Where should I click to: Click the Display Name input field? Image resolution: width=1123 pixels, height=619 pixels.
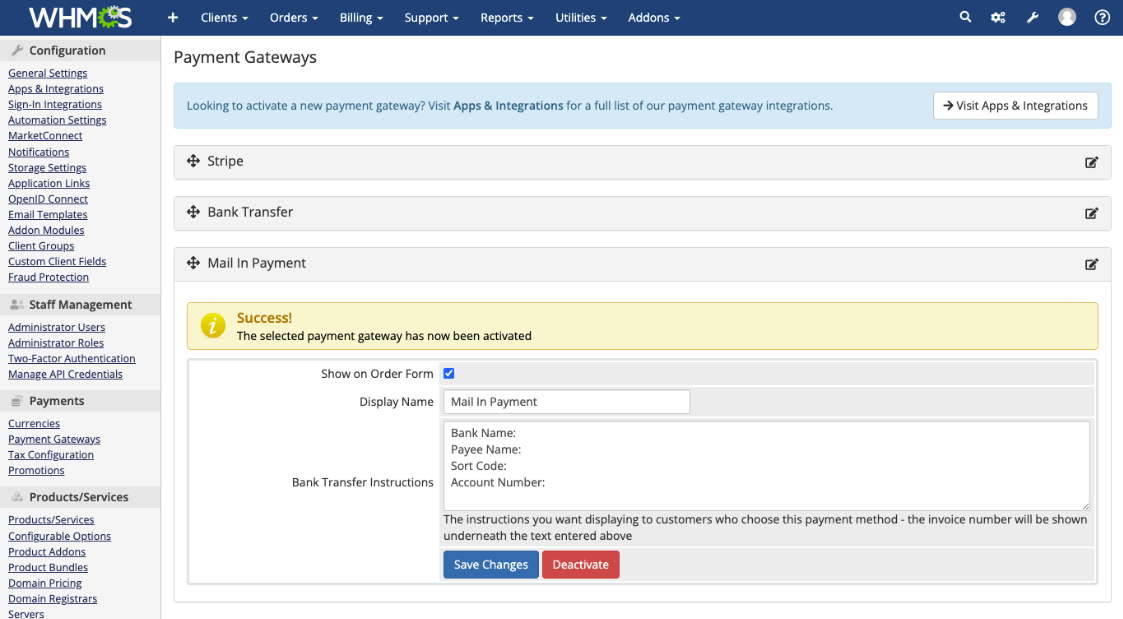567,402
